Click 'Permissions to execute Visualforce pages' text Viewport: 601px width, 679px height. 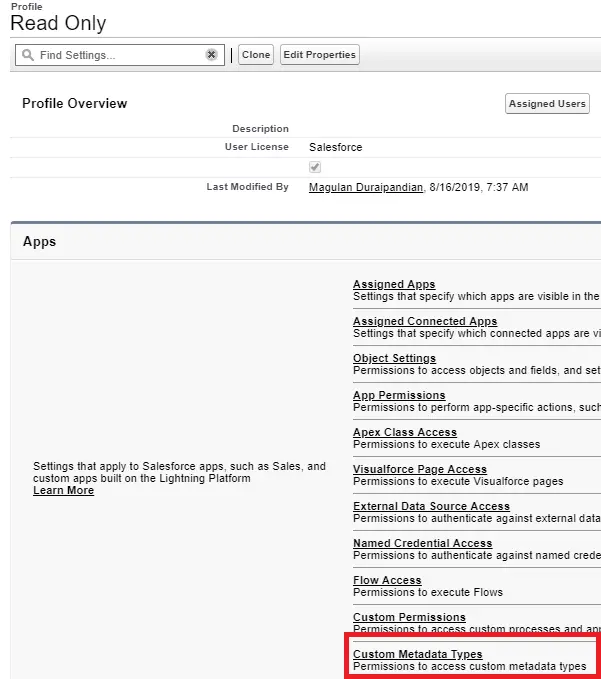point(458,481)
